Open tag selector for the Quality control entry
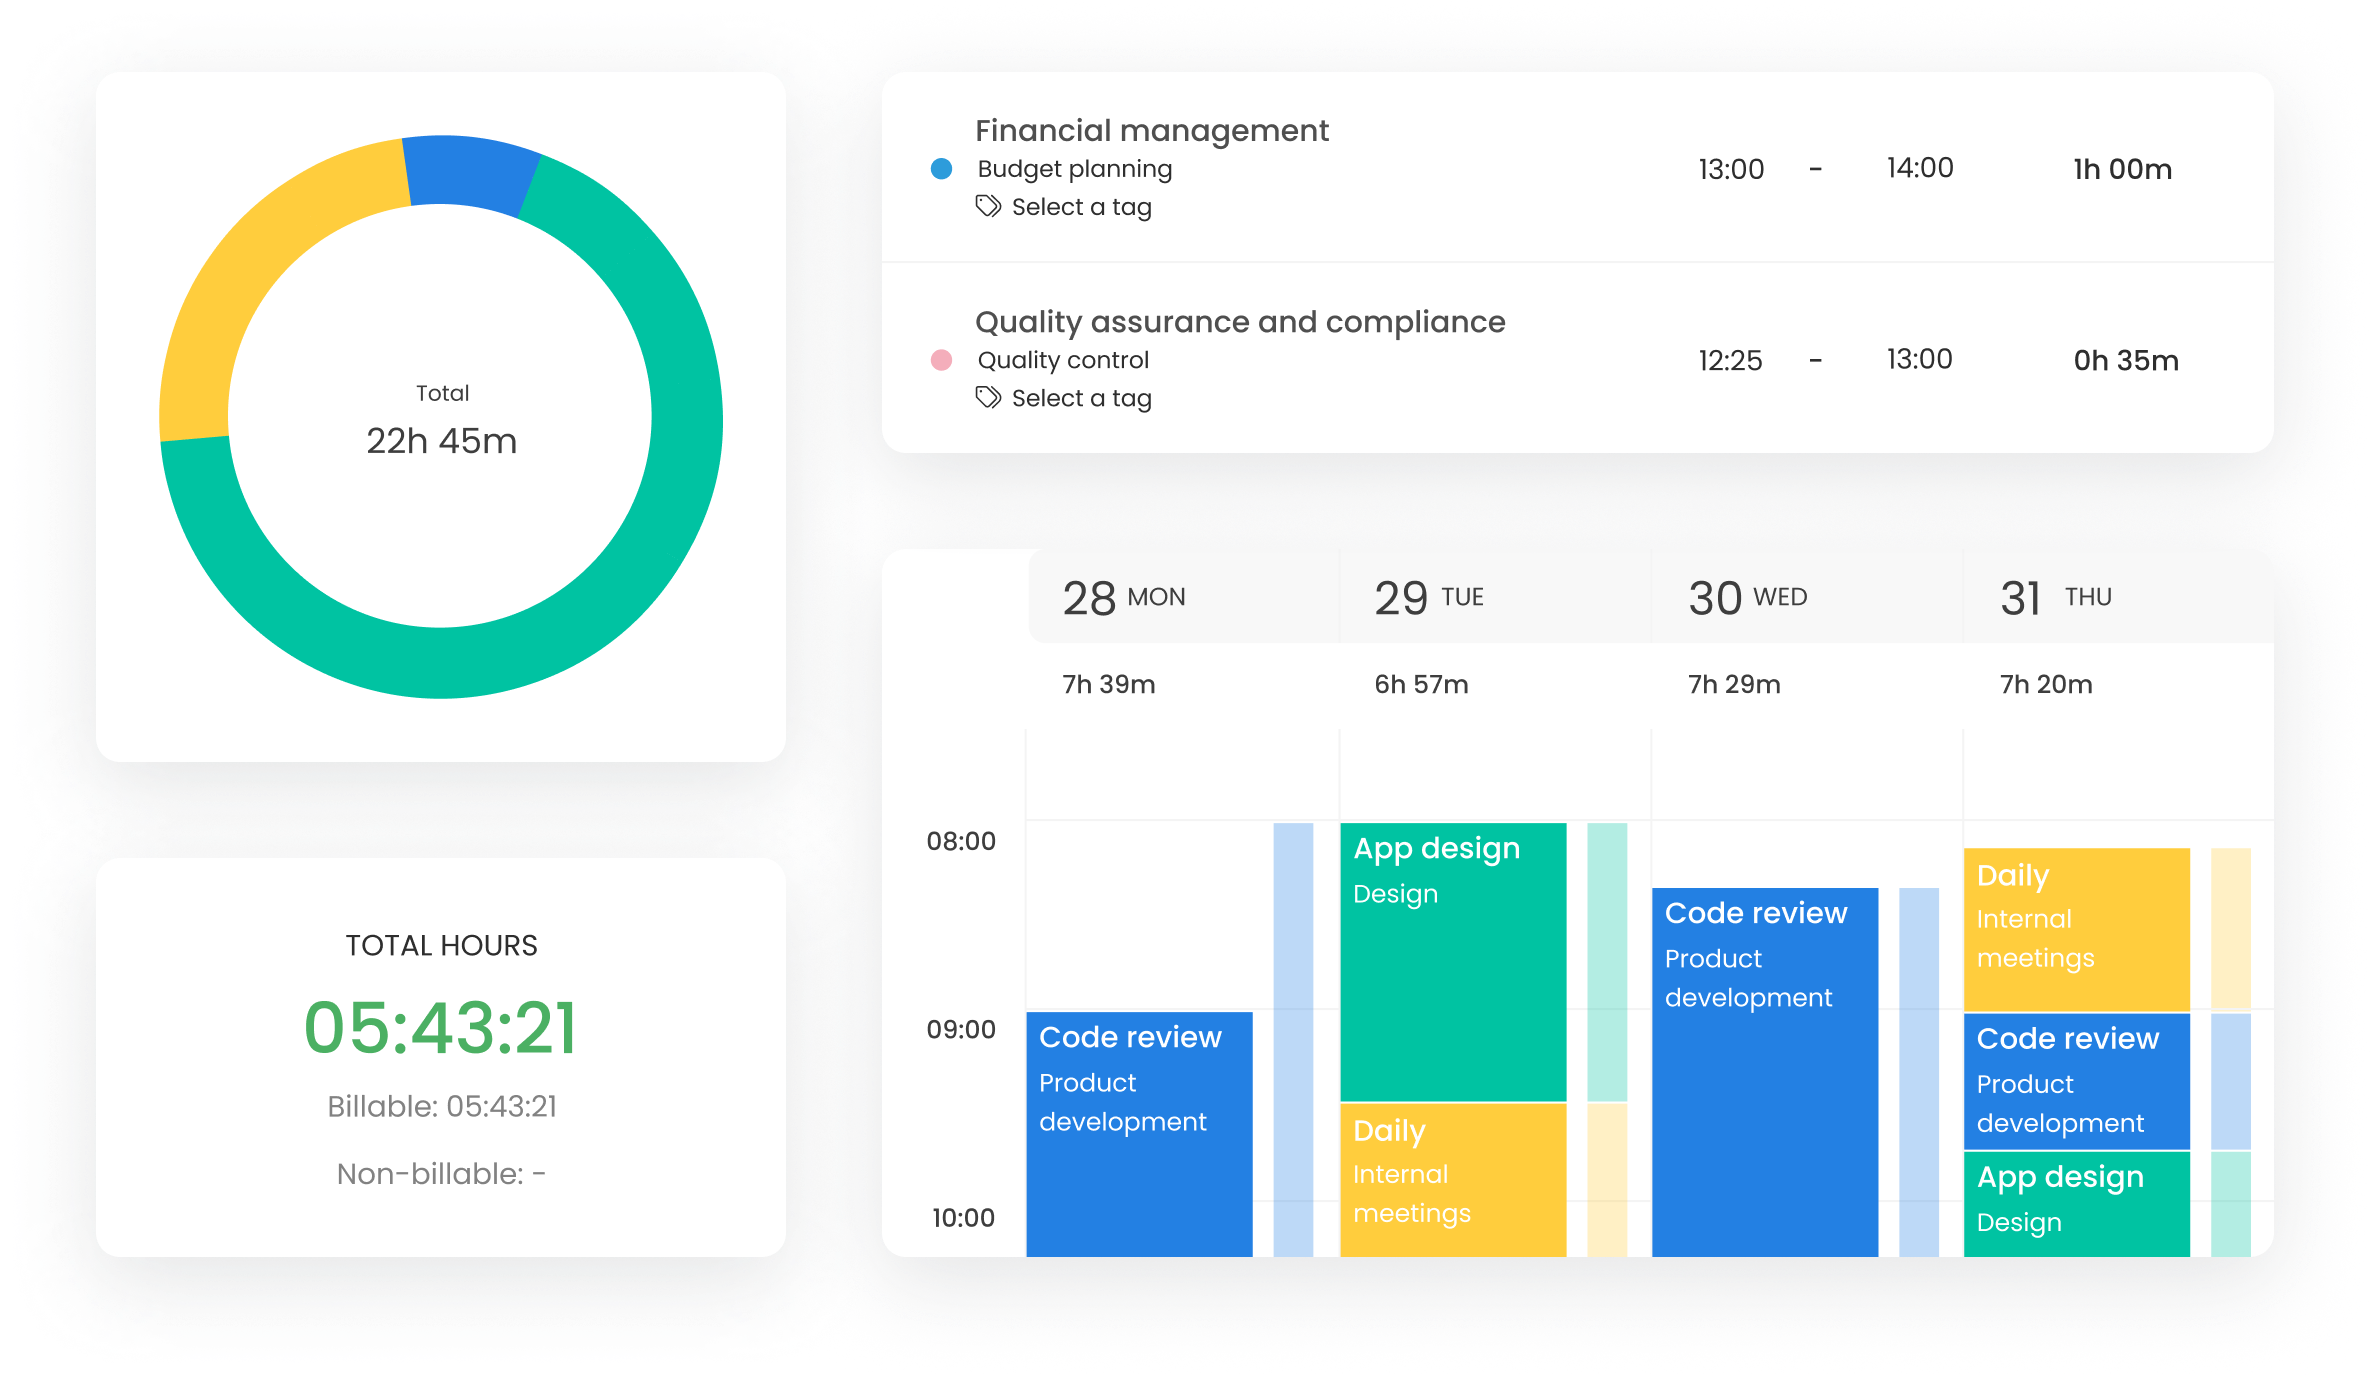The height and width of the screenshot is (1377, 2370). point(1082,398)
